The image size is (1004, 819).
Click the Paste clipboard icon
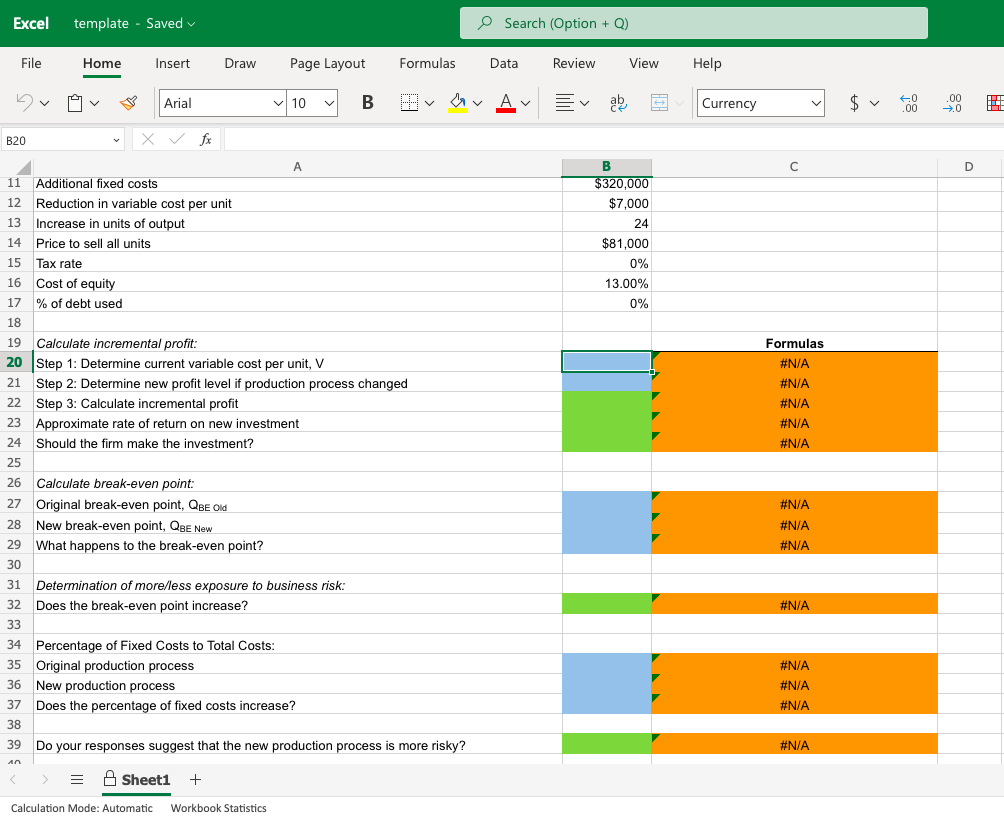(75, 103)
